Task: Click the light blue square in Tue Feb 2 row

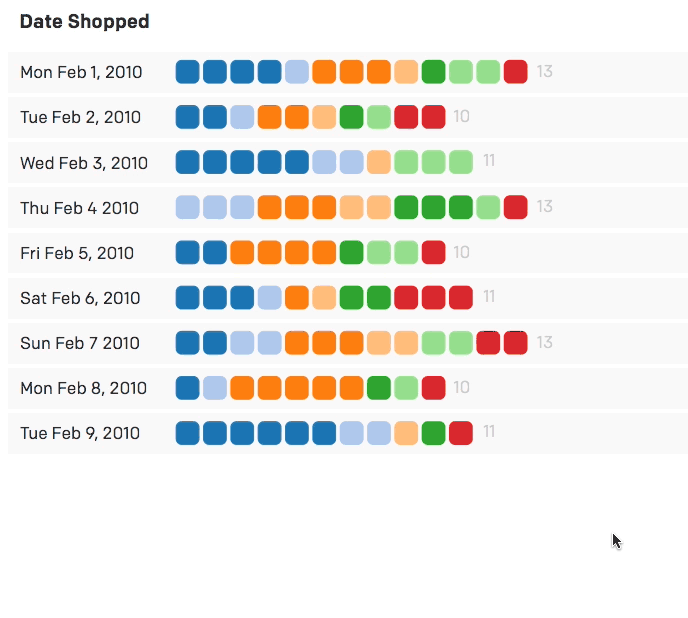Action: point(242,117)
